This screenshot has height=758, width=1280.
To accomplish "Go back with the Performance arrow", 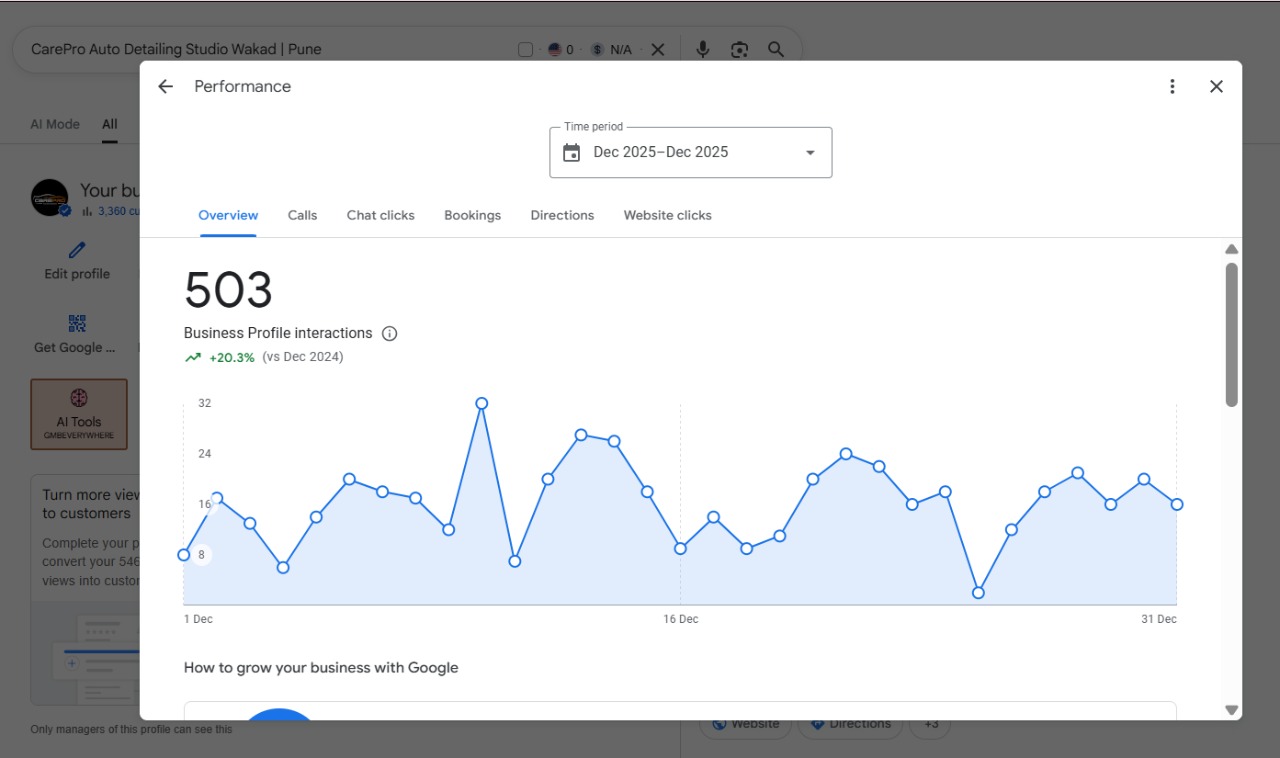I will pyautogui.click(x=166, y=87).
